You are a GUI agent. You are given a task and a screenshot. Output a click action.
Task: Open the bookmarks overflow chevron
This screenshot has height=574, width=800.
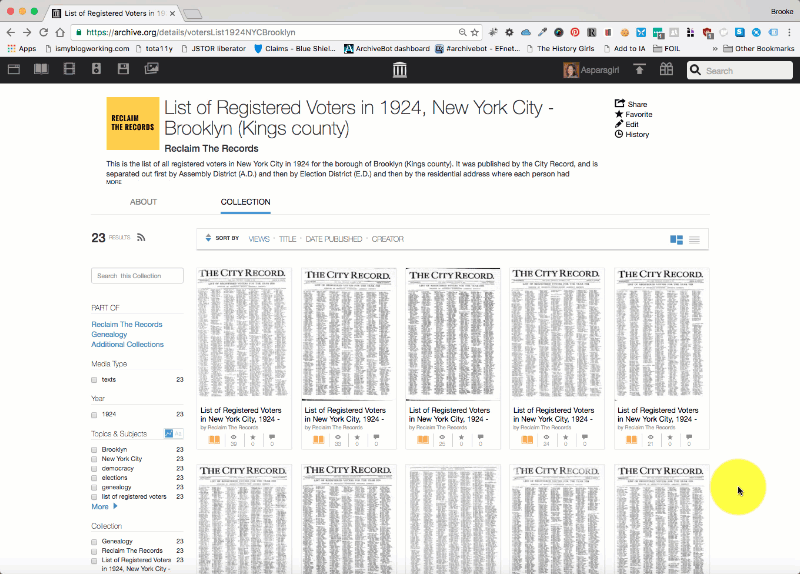coord(715,49)
